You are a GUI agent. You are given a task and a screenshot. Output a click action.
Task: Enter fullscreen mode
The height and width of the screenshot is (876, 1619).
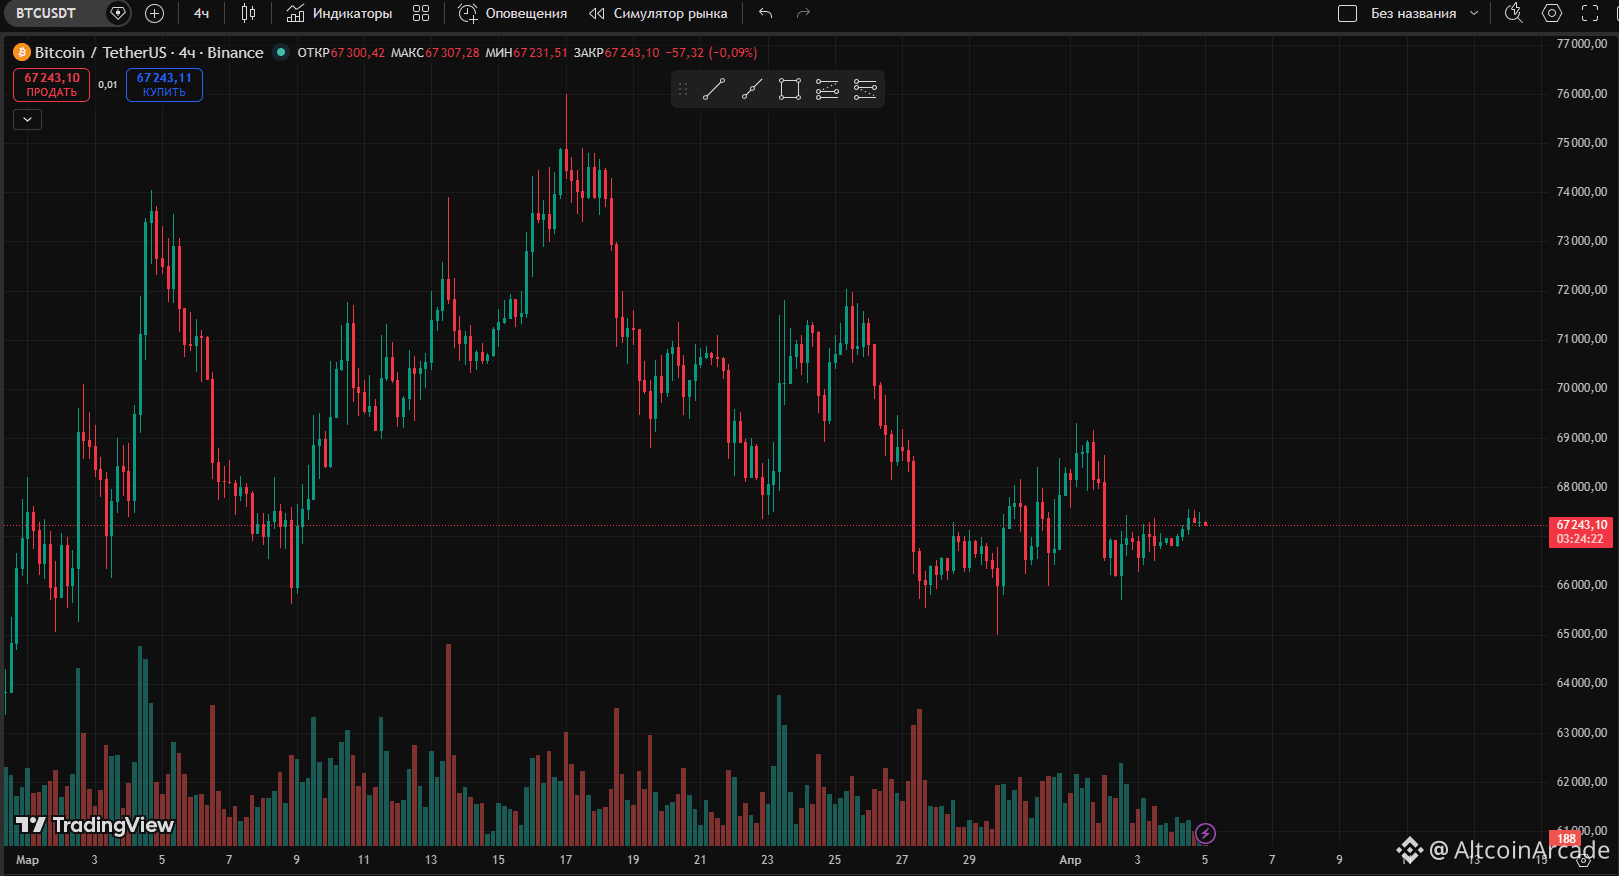pos(1590,13)
